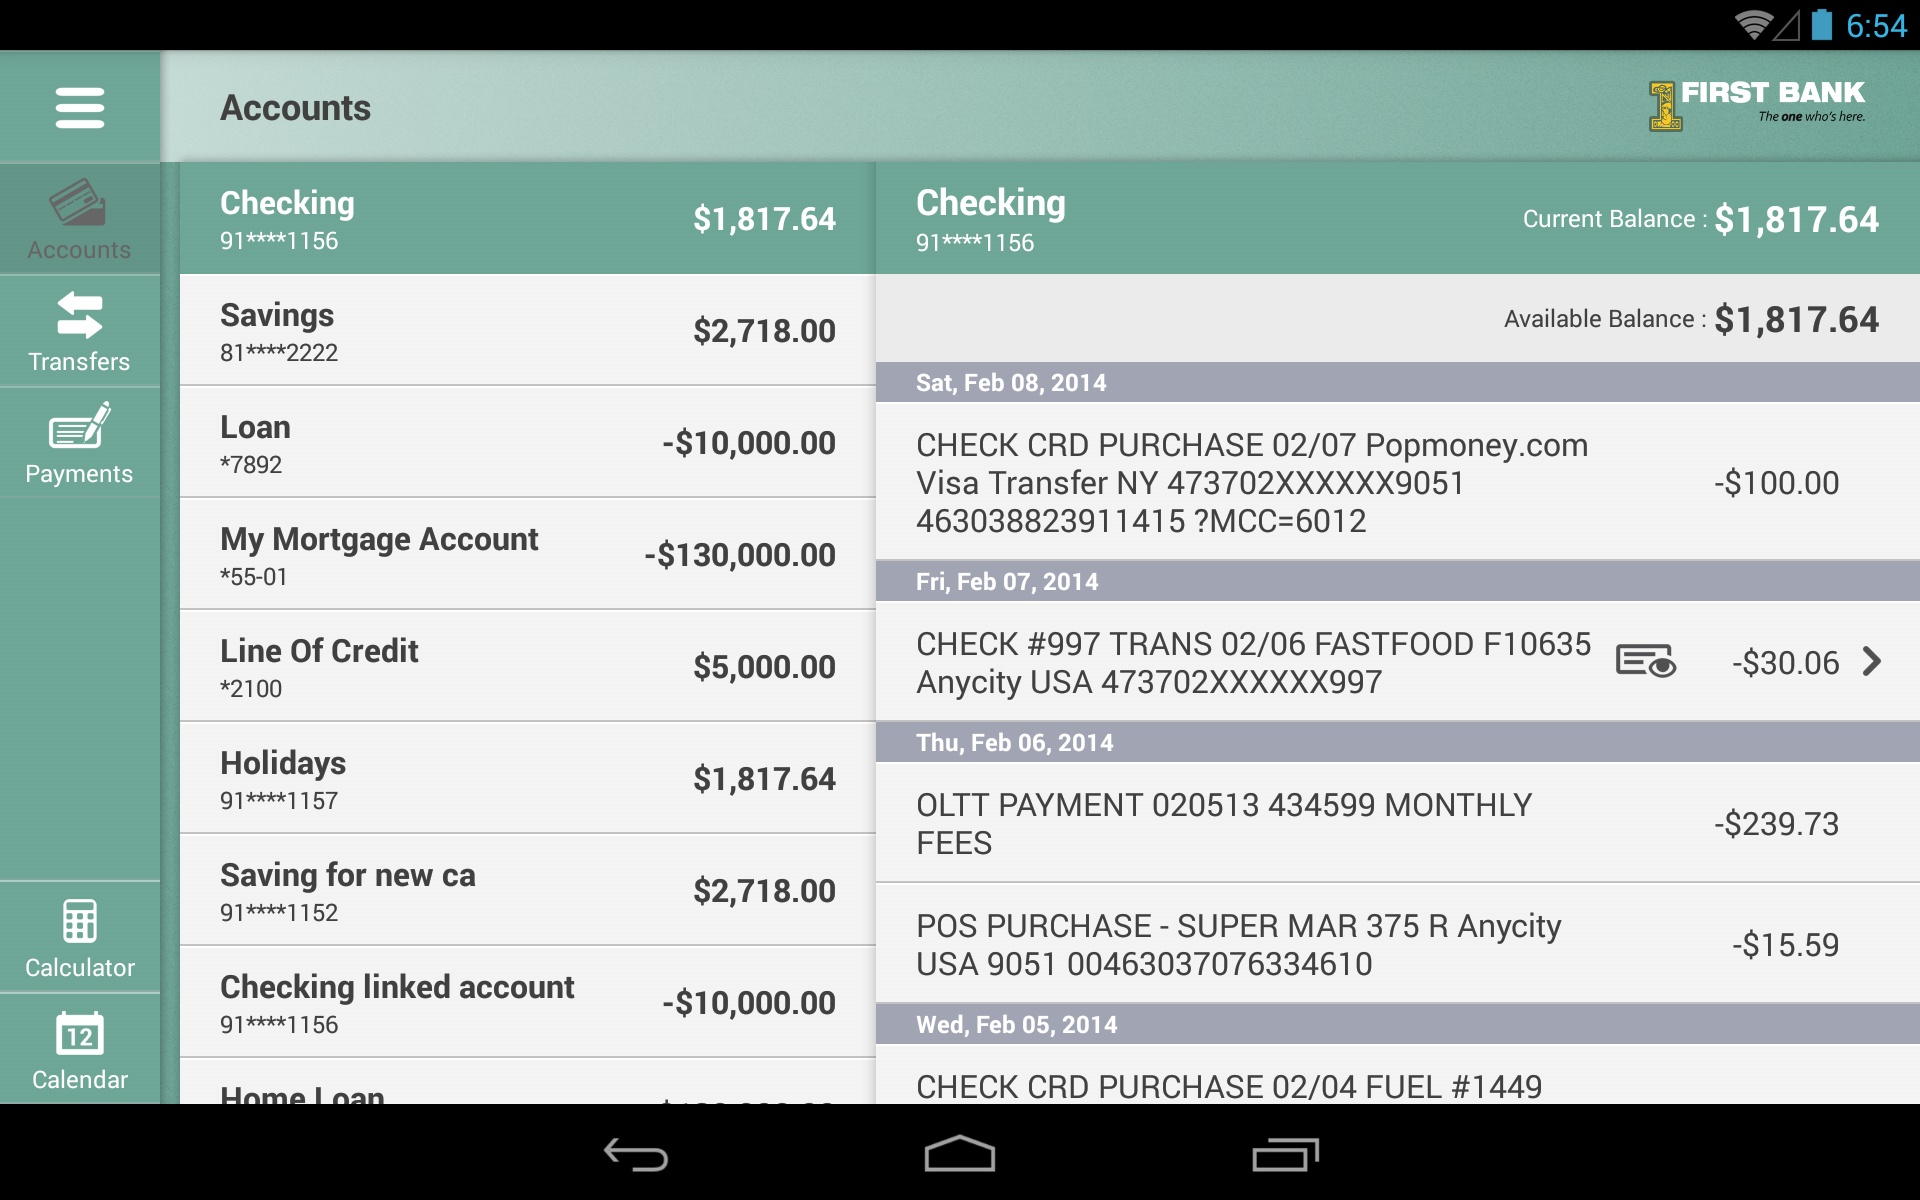
Task: Click the First Bank logo
Action: point(1755,107)
